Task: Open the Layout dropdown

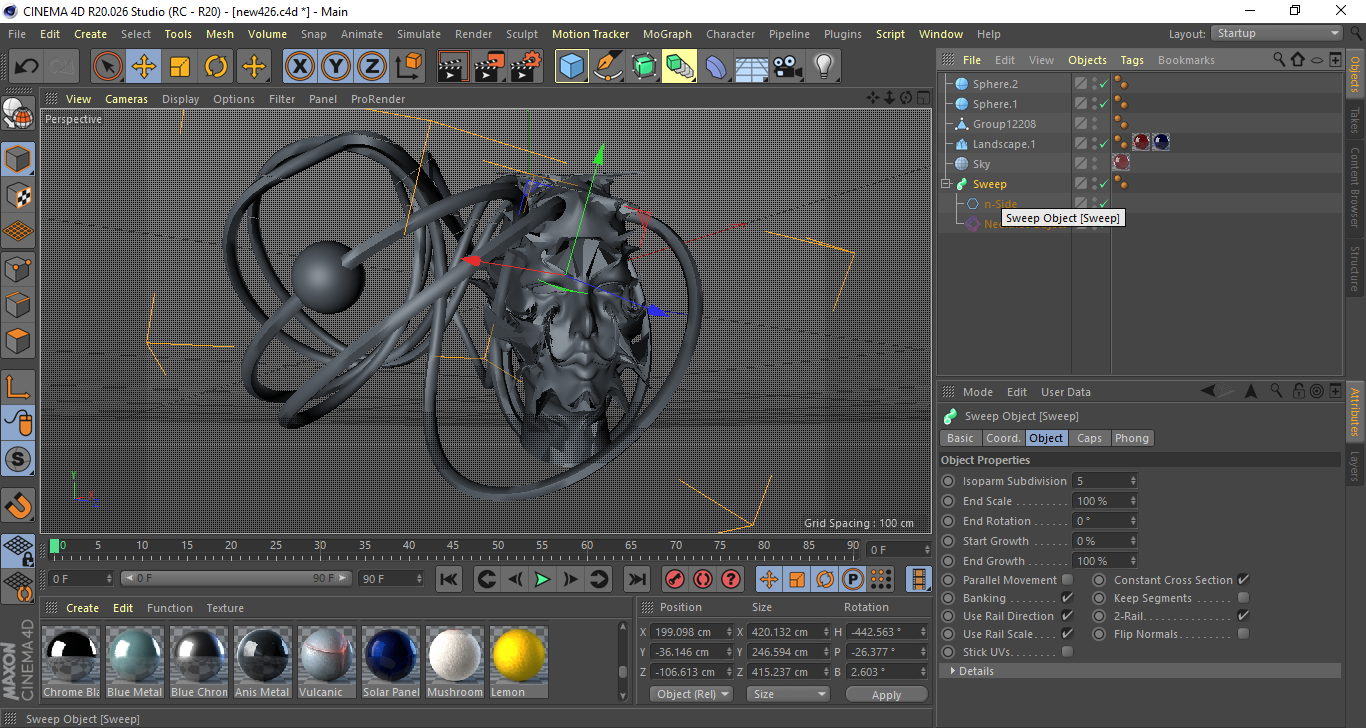Action: point(1277,33)
